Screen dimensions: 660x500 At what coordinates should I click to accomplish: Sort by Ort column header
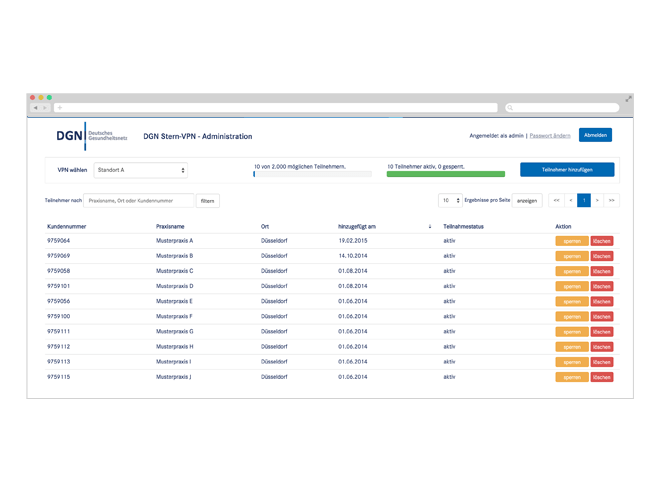pos(265,226)
